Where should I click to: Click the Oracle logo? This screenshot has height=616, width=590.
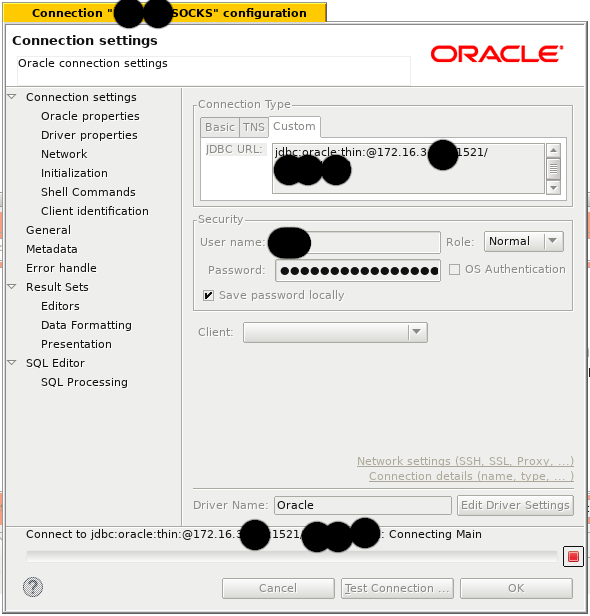point(497,54)
